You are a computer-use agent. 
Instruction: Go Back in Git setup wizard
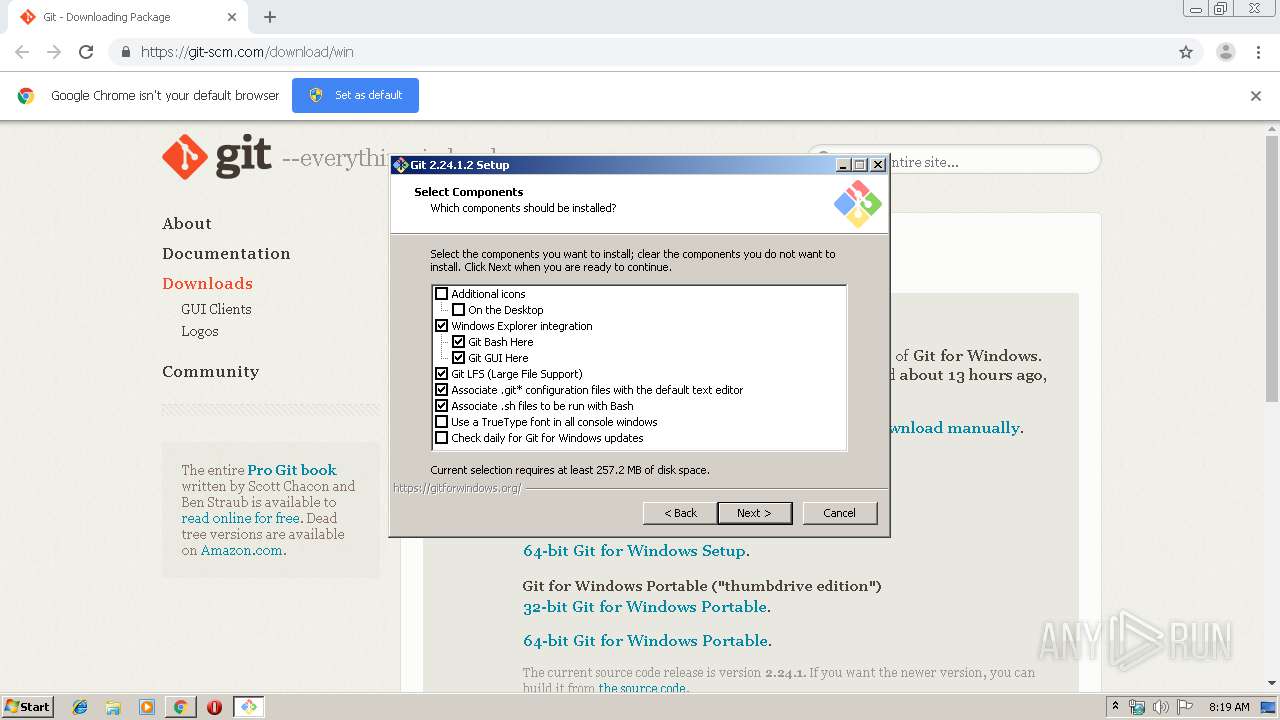tap(680, 513)
